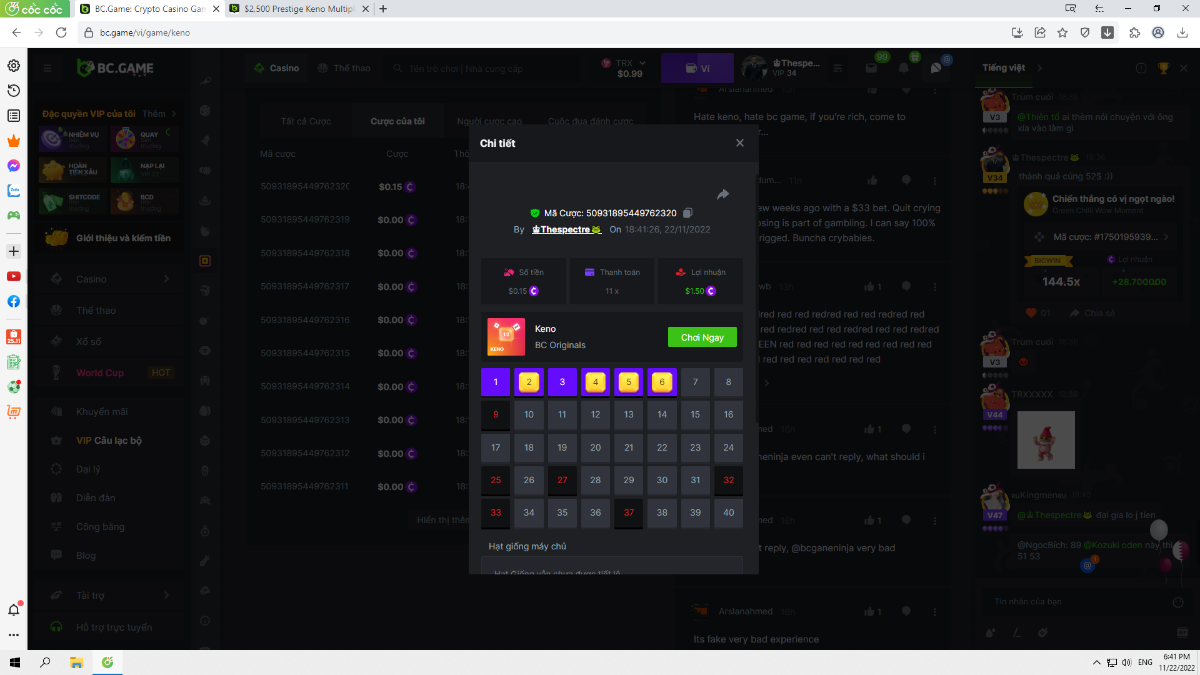Screen dimensions: 1200x675
Task: Open browser sidebar settings gear
Action: [x=14, y=66]
